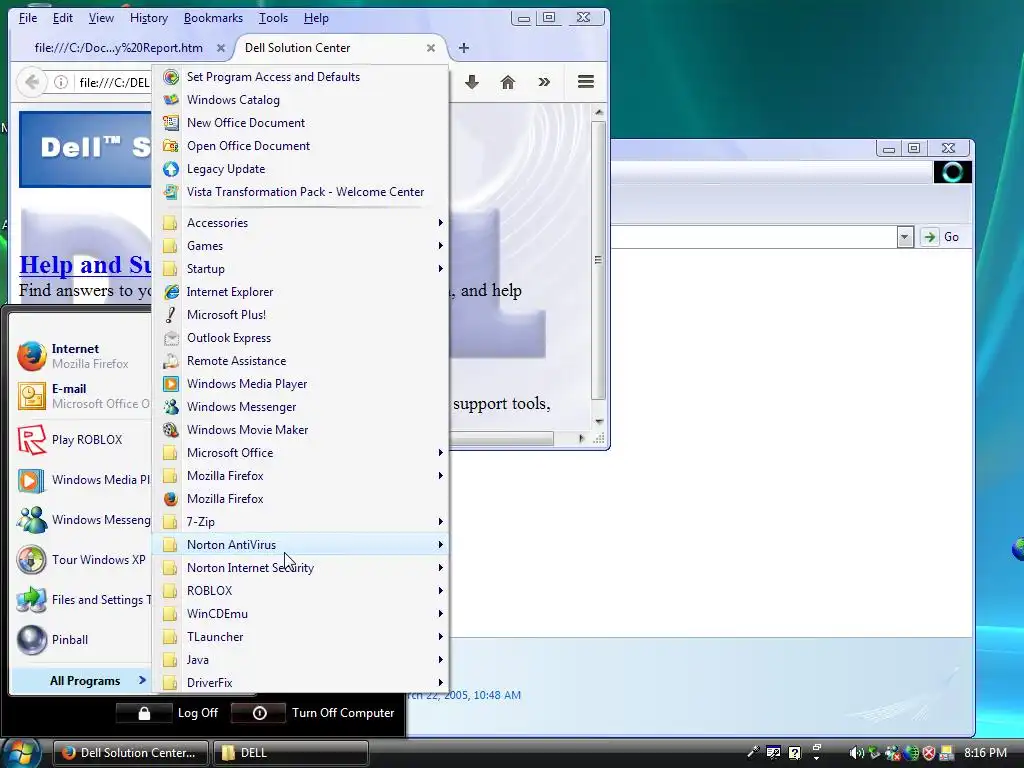Open pinned E-mail Microsoft Office item

82,396
